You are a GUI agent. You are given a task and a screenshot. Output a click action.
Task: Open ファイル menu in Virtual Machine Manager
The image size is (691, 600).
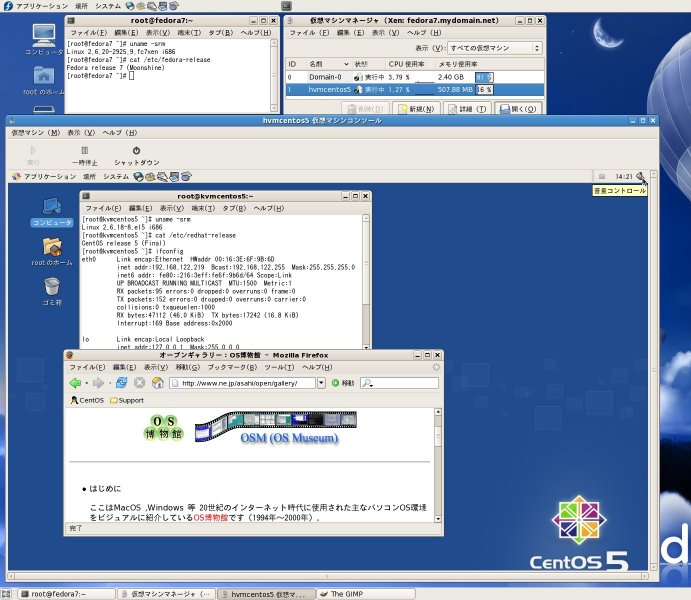click(x=309, y=33)
